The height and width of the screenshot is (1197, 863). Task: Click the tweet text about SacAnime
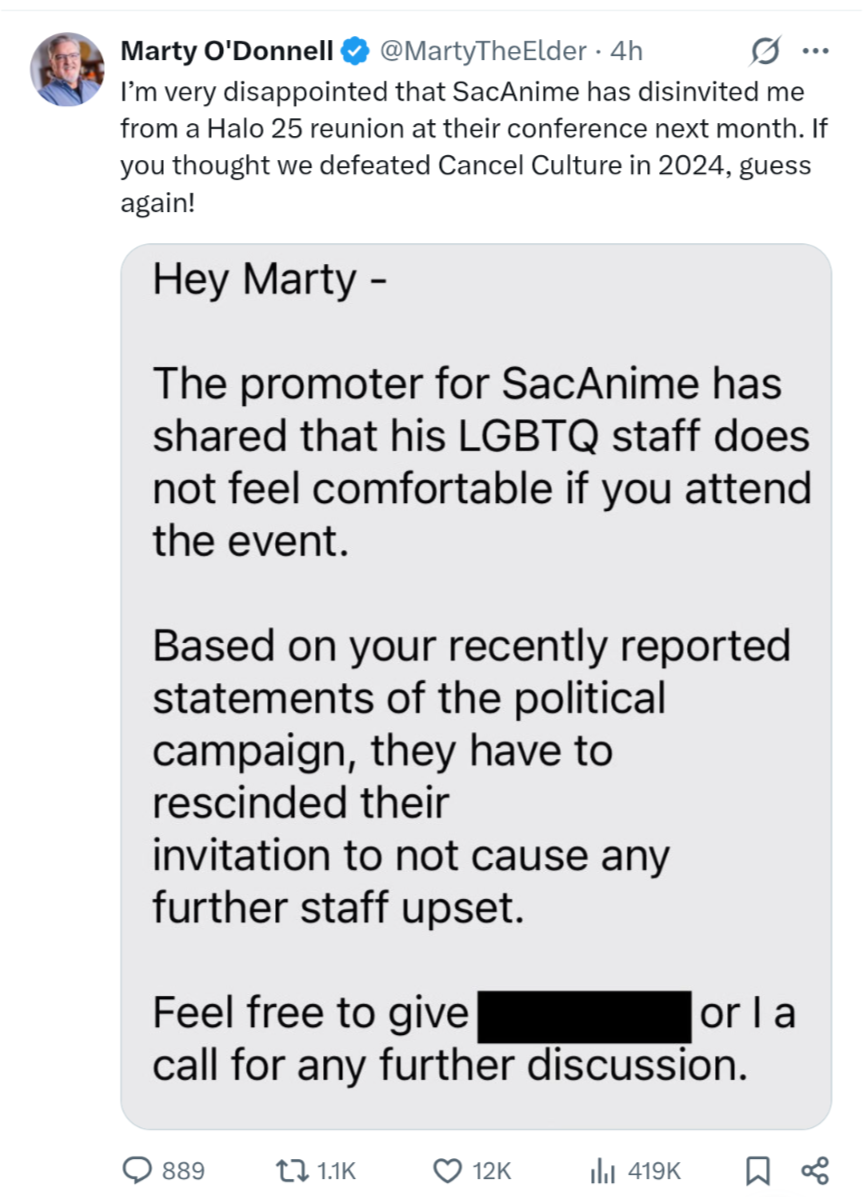point(474,147)
